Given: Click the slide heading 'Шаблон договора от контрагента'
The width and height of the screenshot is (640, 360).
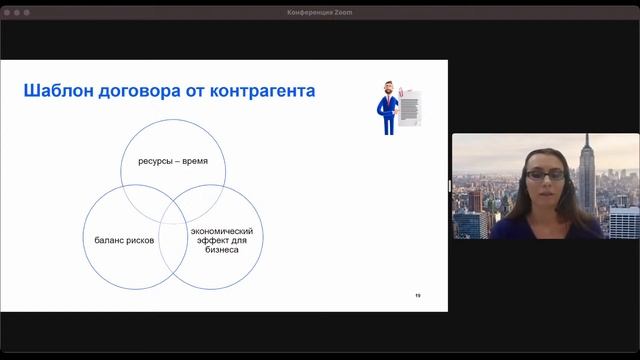Looking at the screenshot, I should 169,91.
